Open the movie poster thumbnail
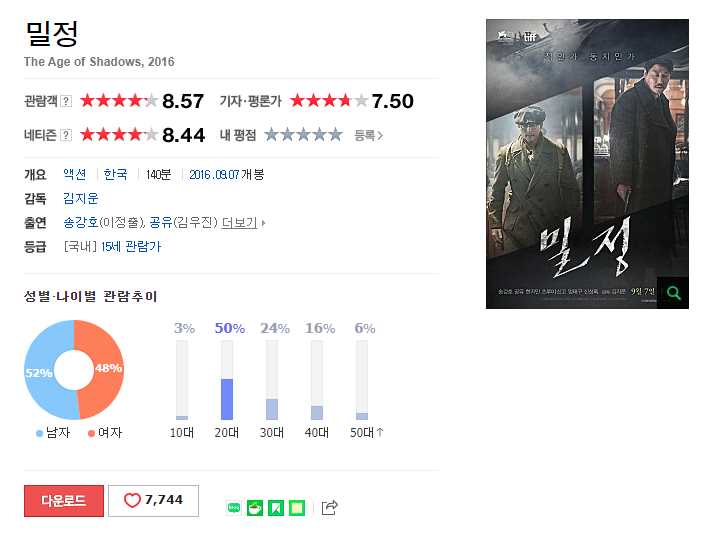The image size is (713, 533). click(587, 164)
